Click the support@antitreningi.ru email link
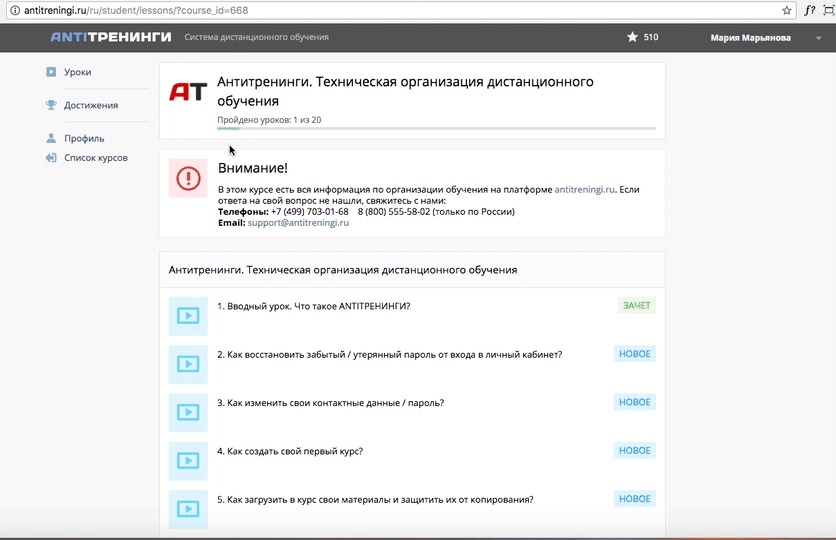This screenshot has width=836, height=540. 298,223
